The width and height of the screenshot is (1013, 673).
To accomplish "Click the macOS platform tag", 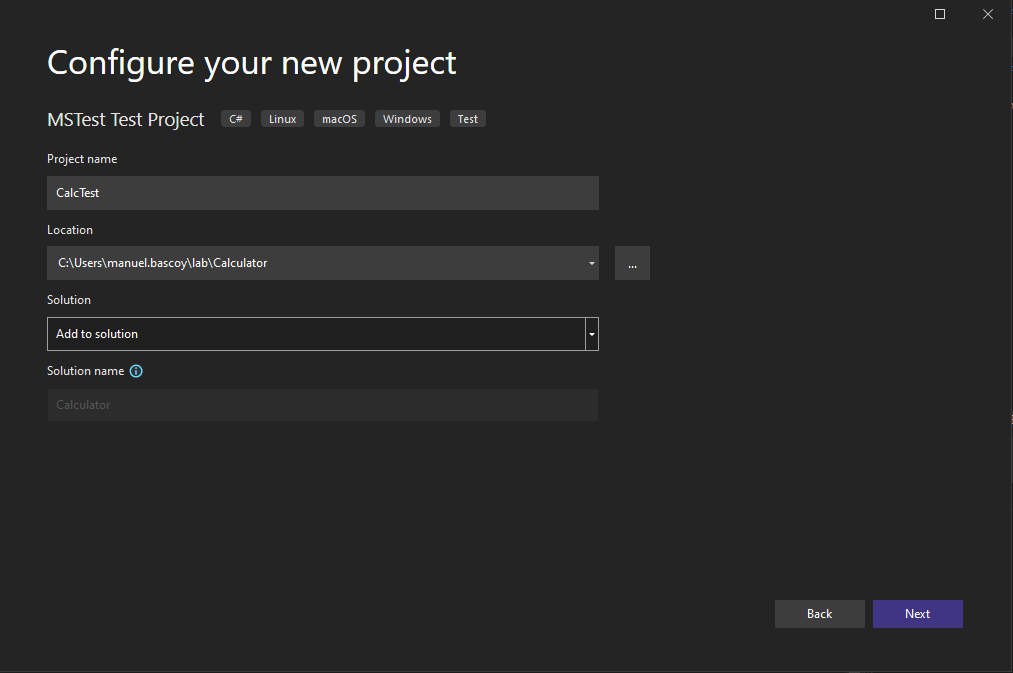I will [x=339, y=119].
